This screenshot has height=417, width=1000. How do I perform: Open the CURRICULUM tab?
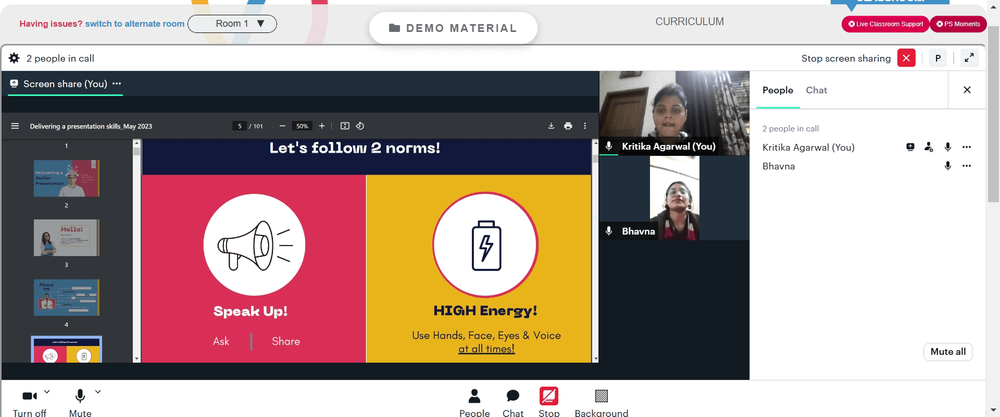pos(689,22)
